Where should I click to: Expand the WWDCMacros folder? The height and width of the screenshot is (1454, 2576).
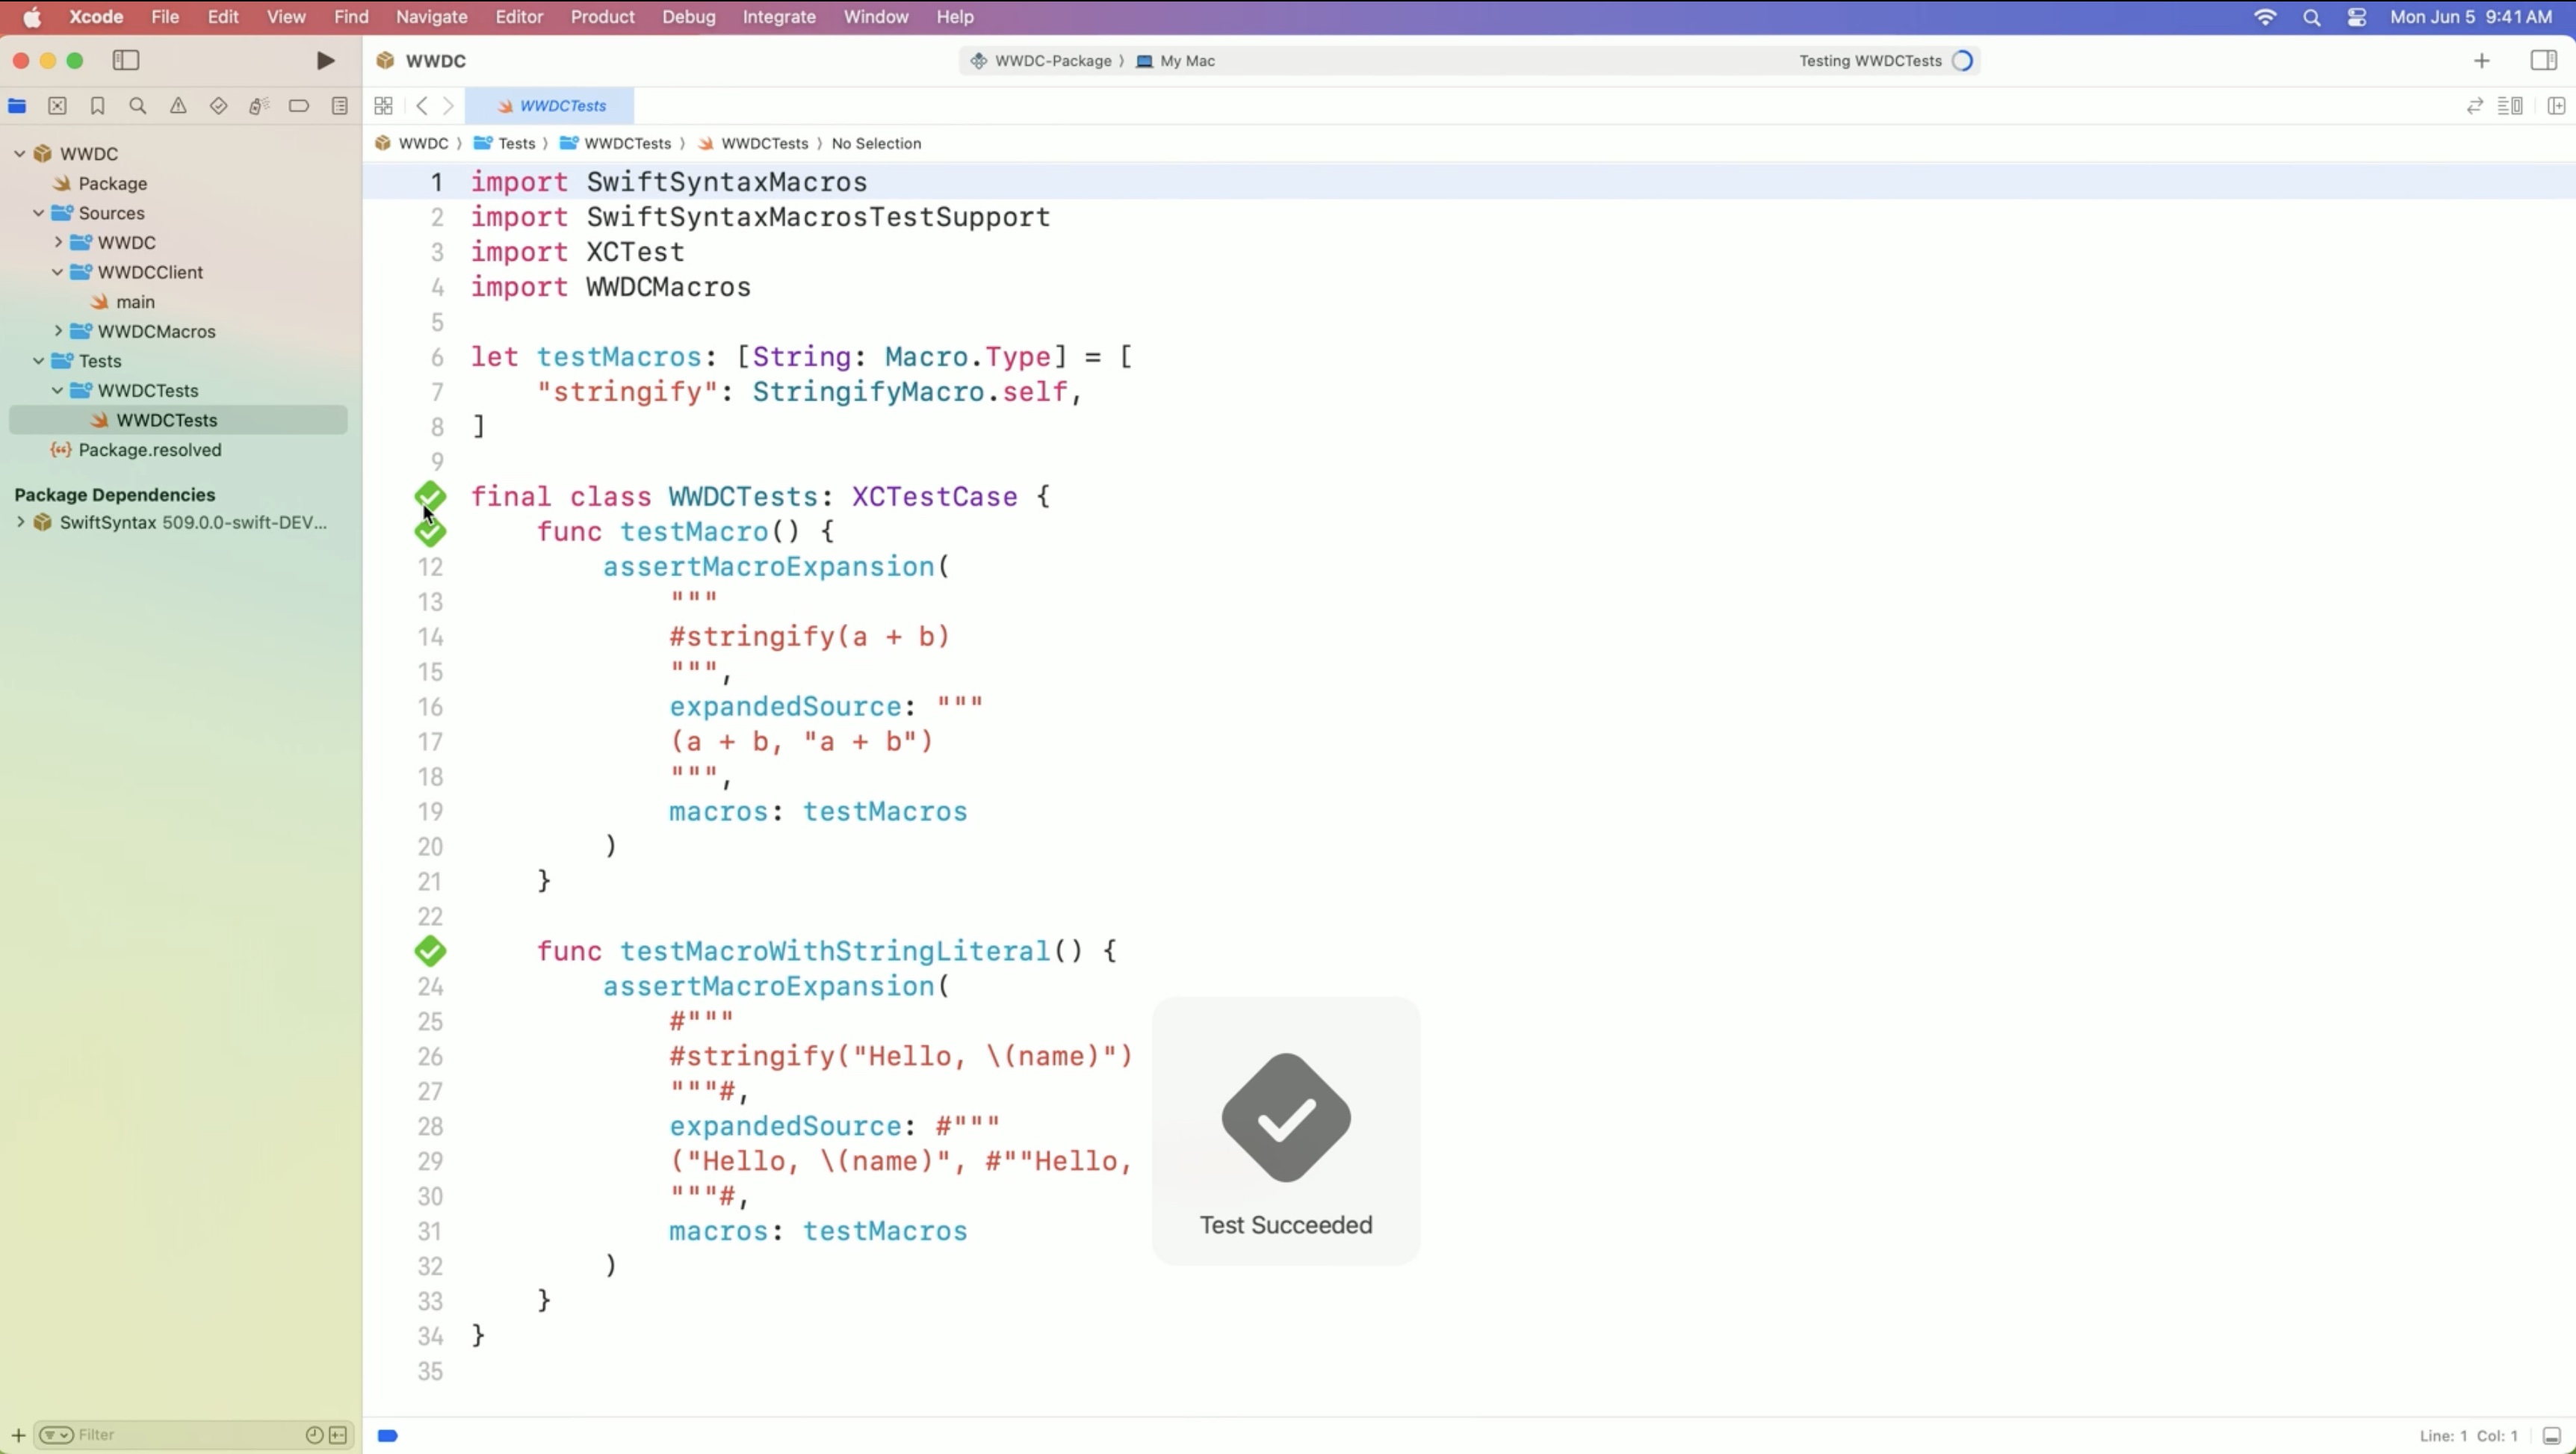point(58,331)
